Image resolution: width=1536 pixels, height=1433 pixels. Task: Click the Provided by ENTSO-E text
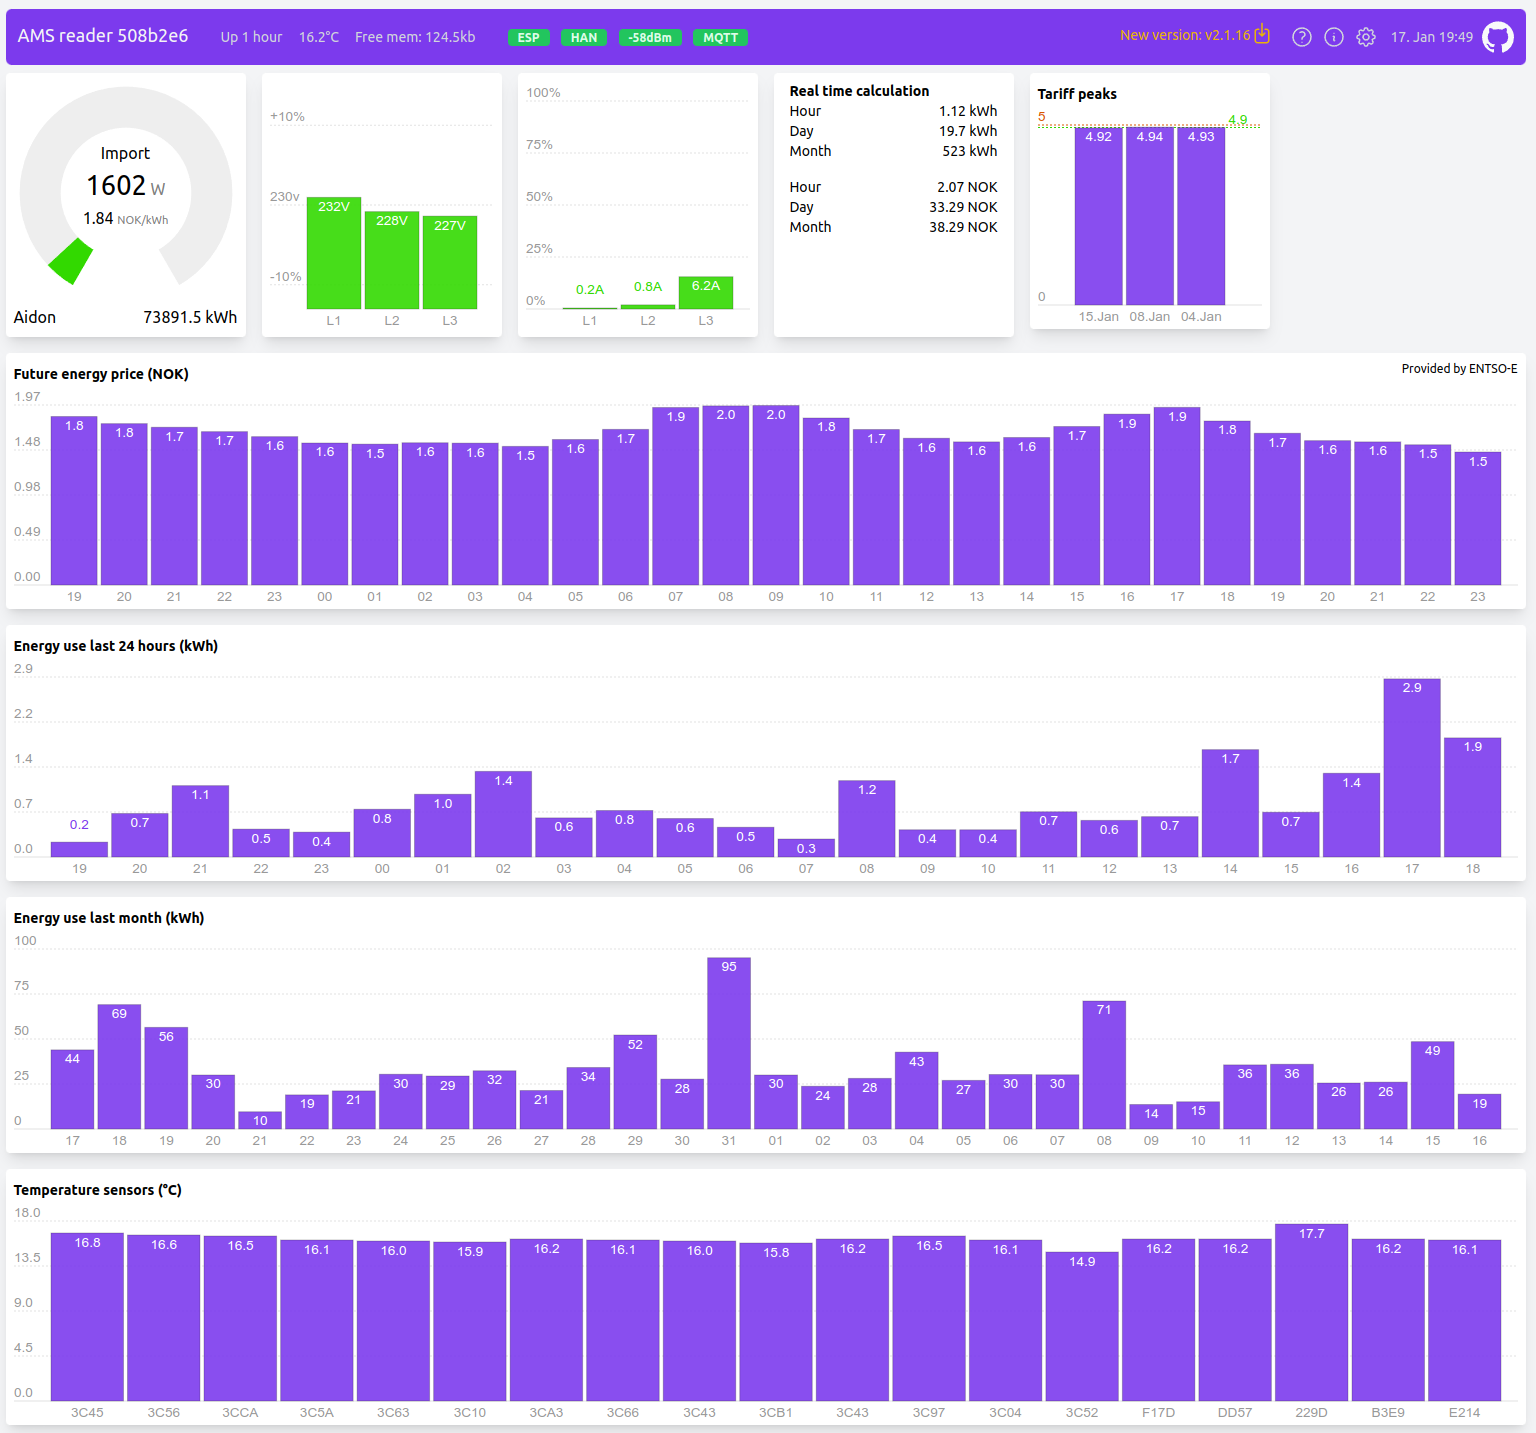point(1458,369)
